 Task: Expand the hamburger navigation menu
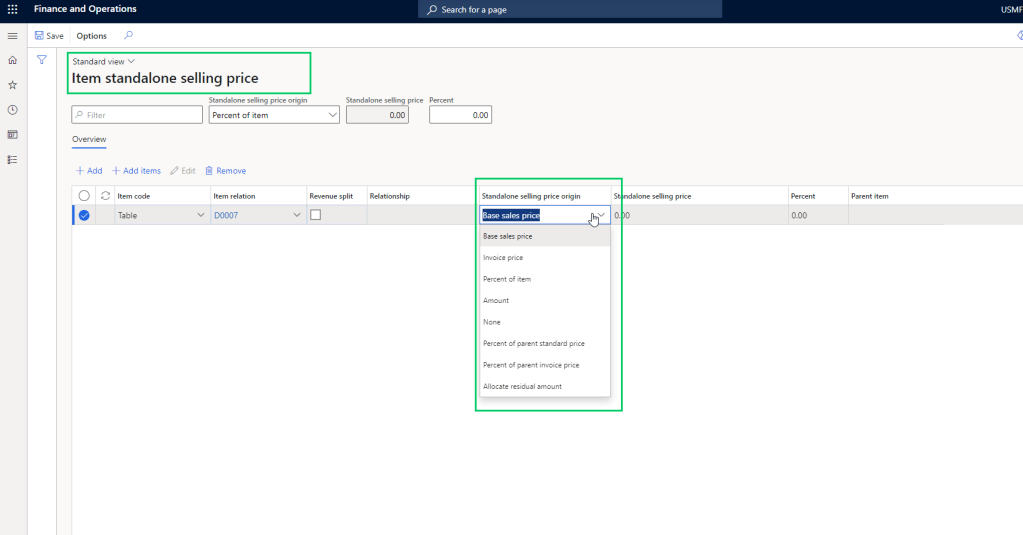(12, 36)
